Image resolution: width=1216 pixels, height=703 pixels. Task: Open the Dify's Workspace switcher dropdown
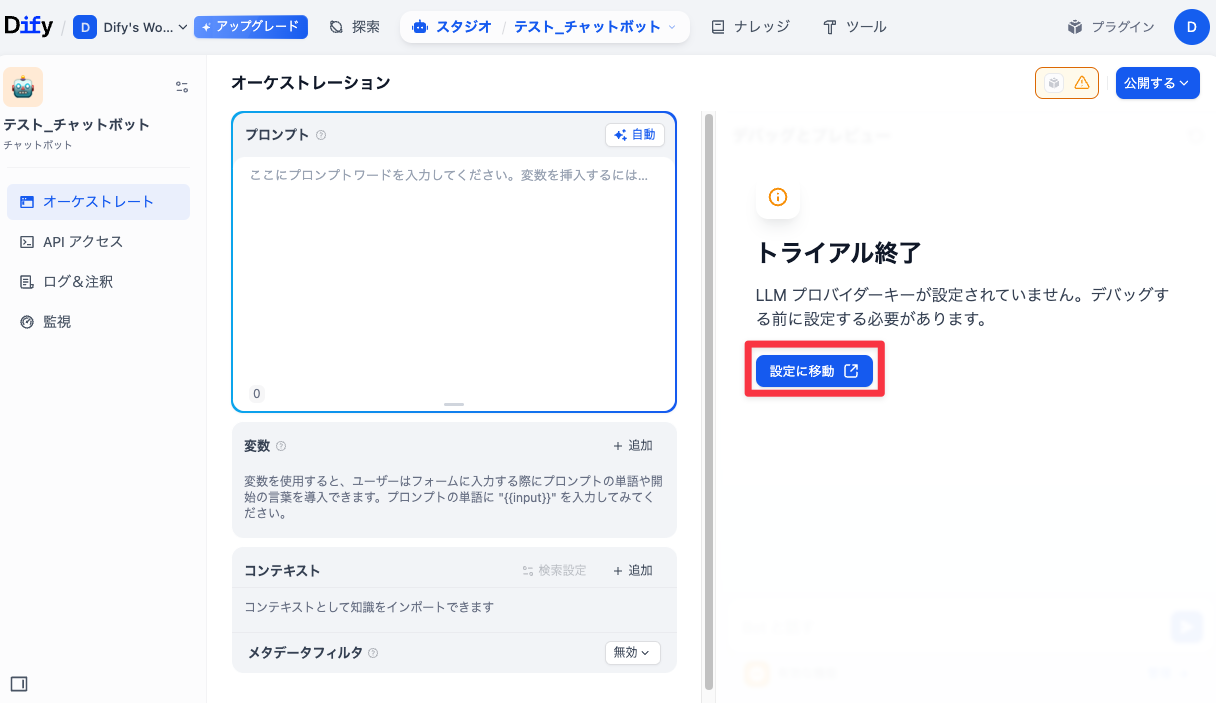click(x=131, y=27)
